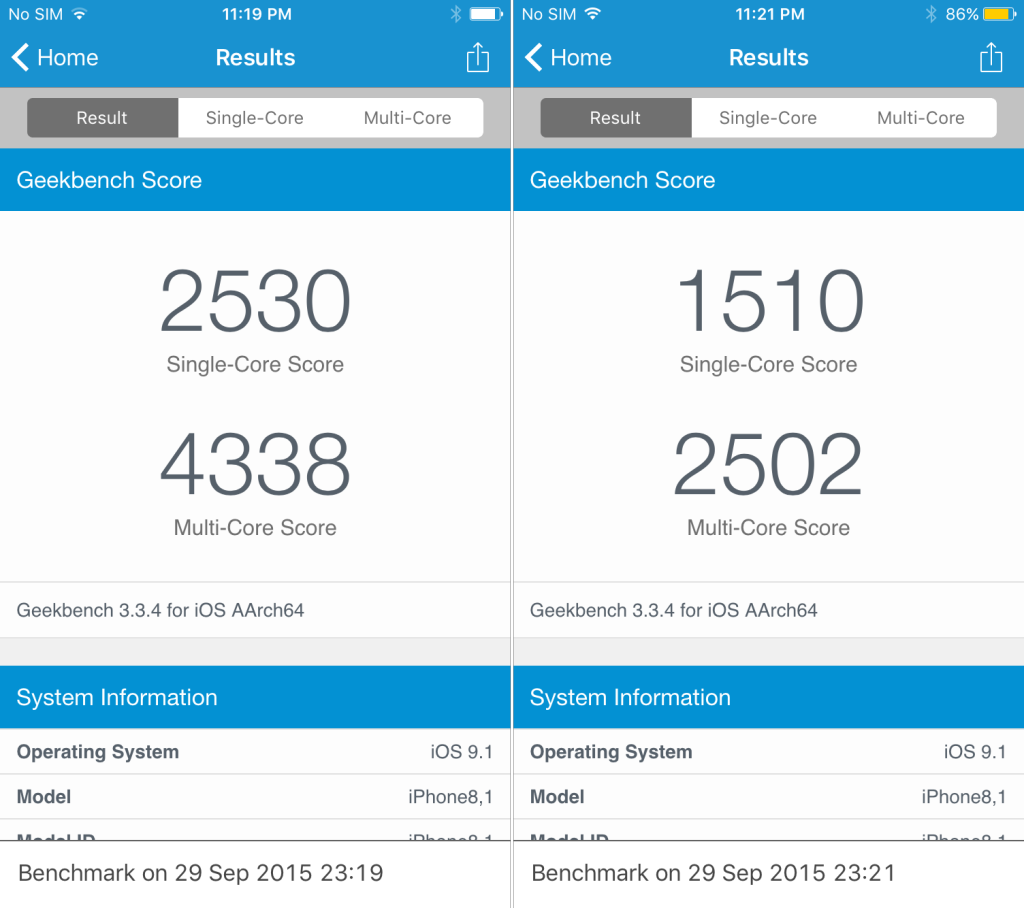
Task: Switch to Single-Core tab in right screen
Action: coord(768,118)
